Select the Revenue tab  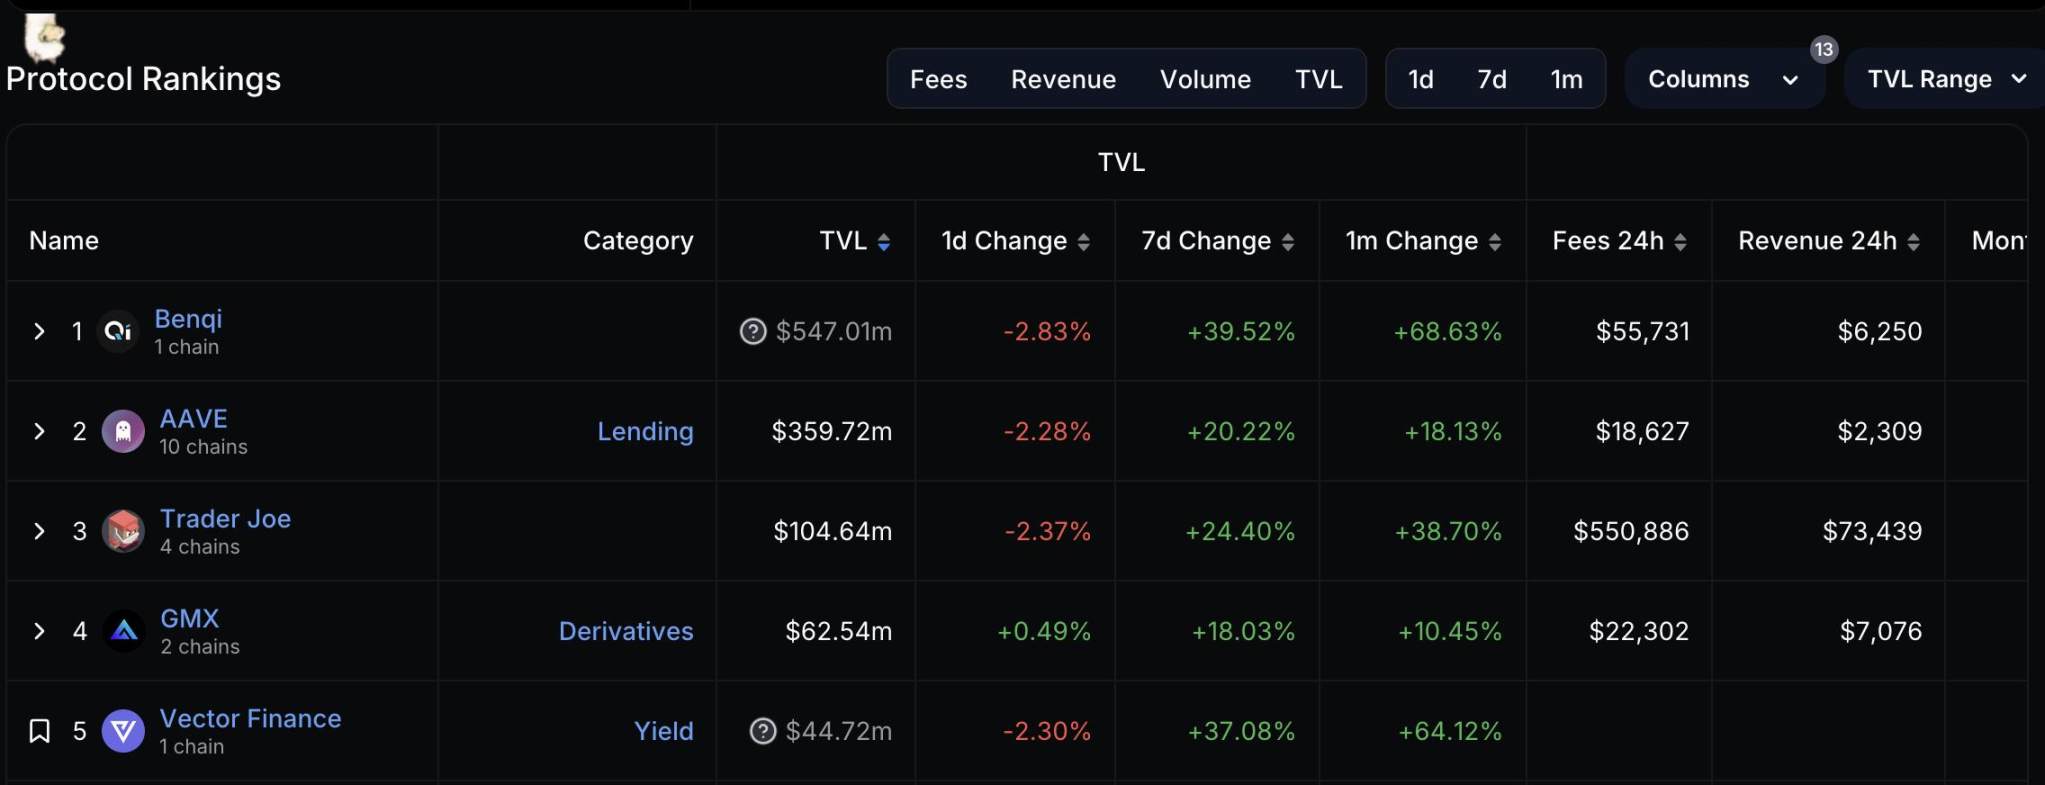1063,79
